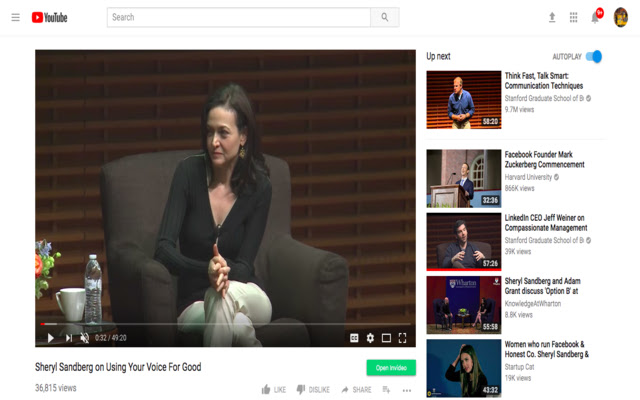This screenshot has width=640, height=400.
Task: Open Facebook Founder Mark Zuckerberg title
Action: (x=544, y=160)
